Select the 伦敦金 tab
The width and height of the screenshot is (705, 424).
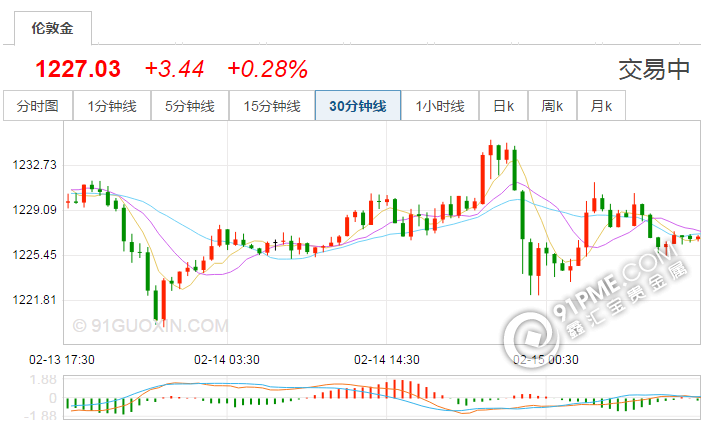52,27
